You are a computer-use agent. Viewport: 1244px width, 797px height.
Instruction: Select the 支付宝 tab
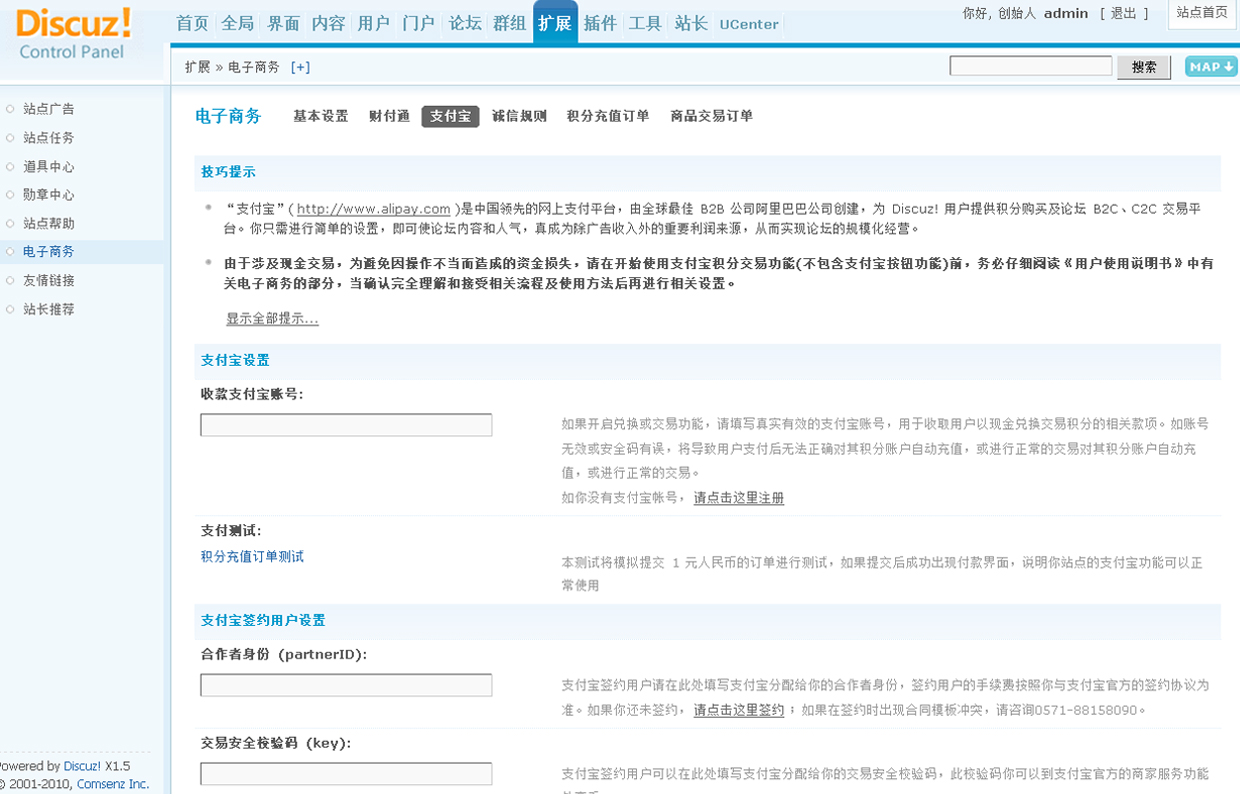coord(450,116)
